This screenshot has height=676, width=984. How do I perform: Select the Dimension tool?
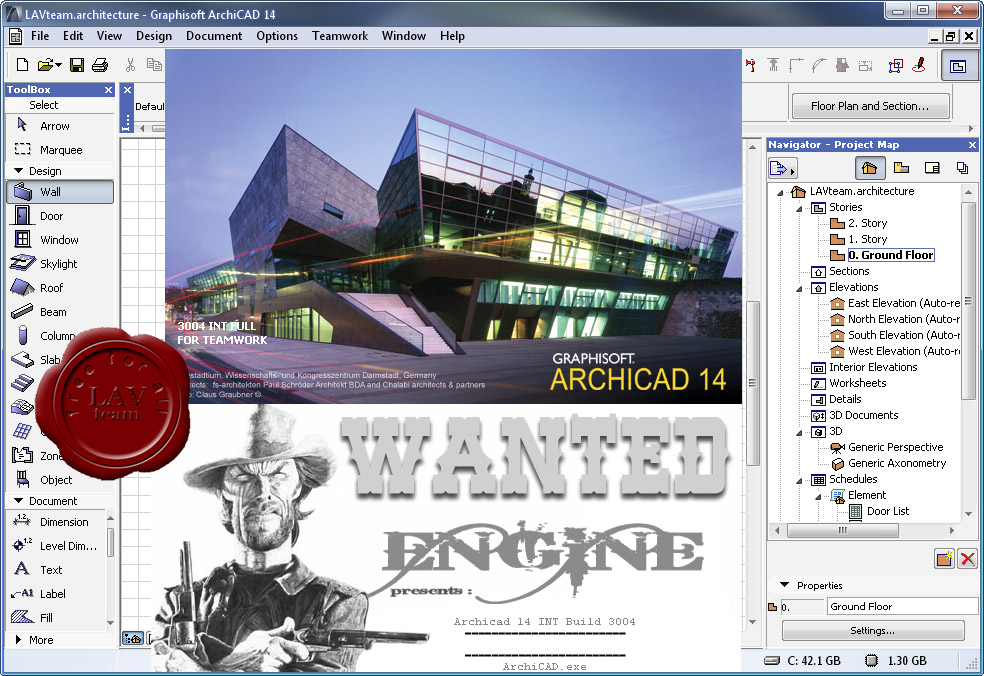point(56,522)
